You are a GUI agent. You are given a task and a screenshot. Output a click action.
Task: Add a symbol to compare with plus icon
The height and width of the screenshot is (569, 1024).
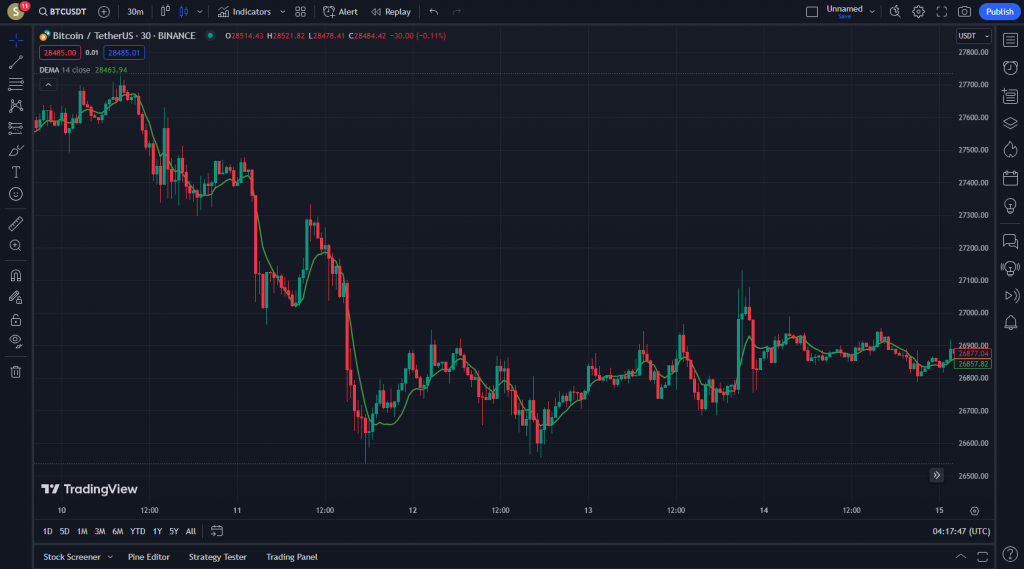pyautogui.click(x=104, y=12)
